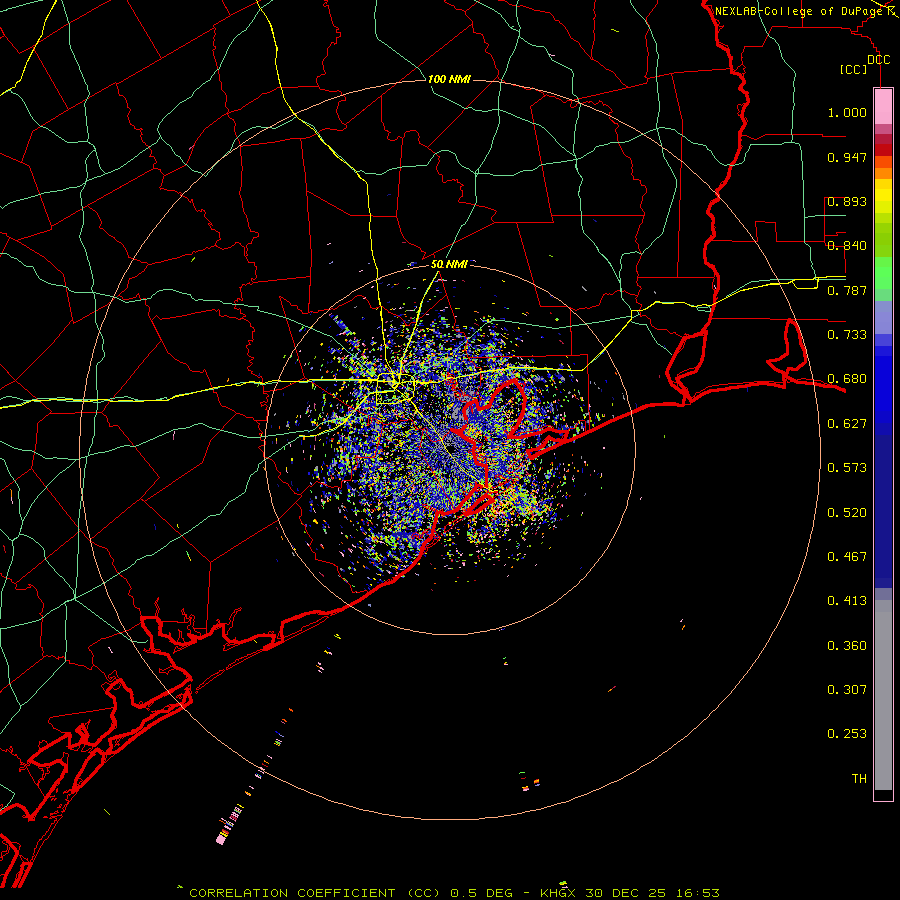This screenshot has height=900, width=900.
Task: Click the [CC] legend unit label
Action: click(854, 69)
